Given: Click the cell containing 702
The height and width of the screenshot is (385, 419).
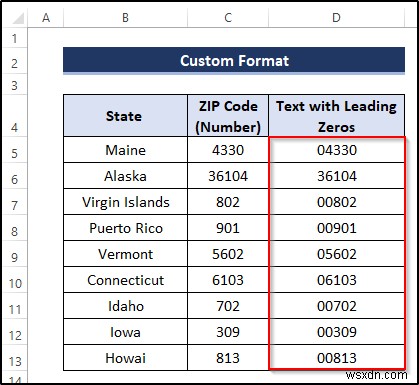Looking at the screenshot, I should click(228, 306).
